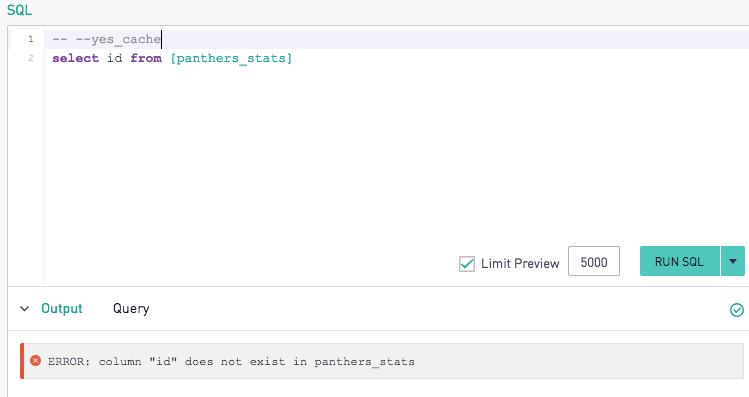
Task: Click line number 2 in the gutter
Action: click(x=31, y=58)
